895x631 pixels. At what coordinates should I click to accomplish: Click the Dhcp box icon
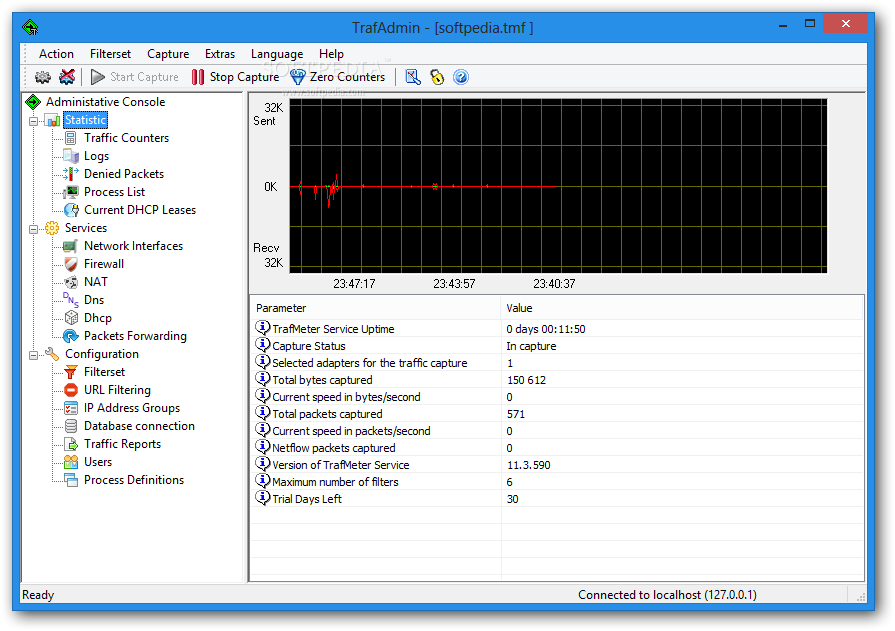(71, 317)
